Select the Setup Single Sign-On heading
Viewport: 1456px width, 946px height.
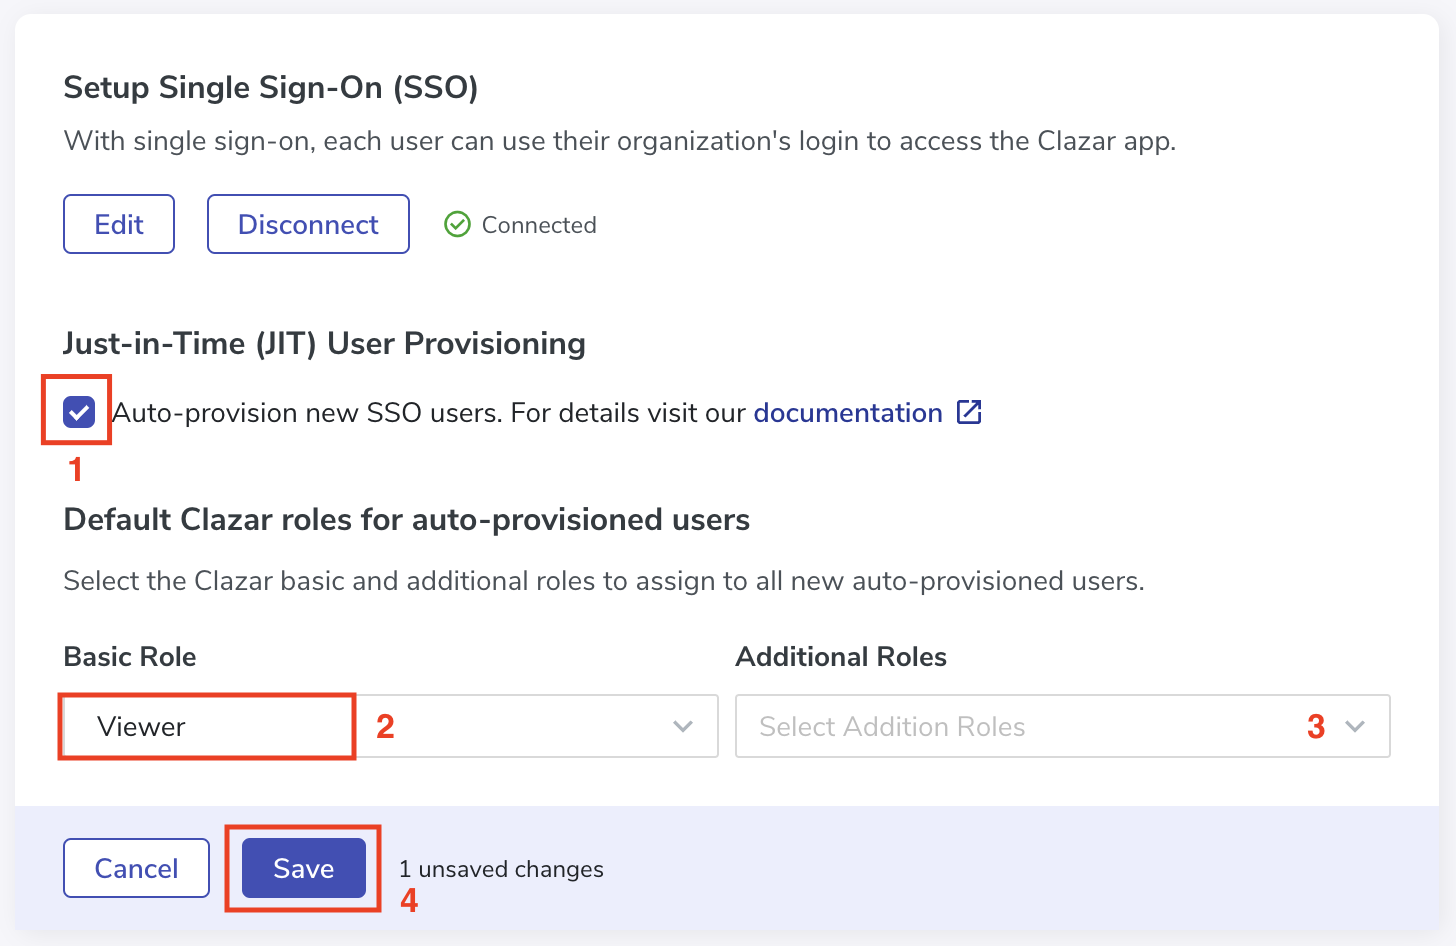pos(271,88)
